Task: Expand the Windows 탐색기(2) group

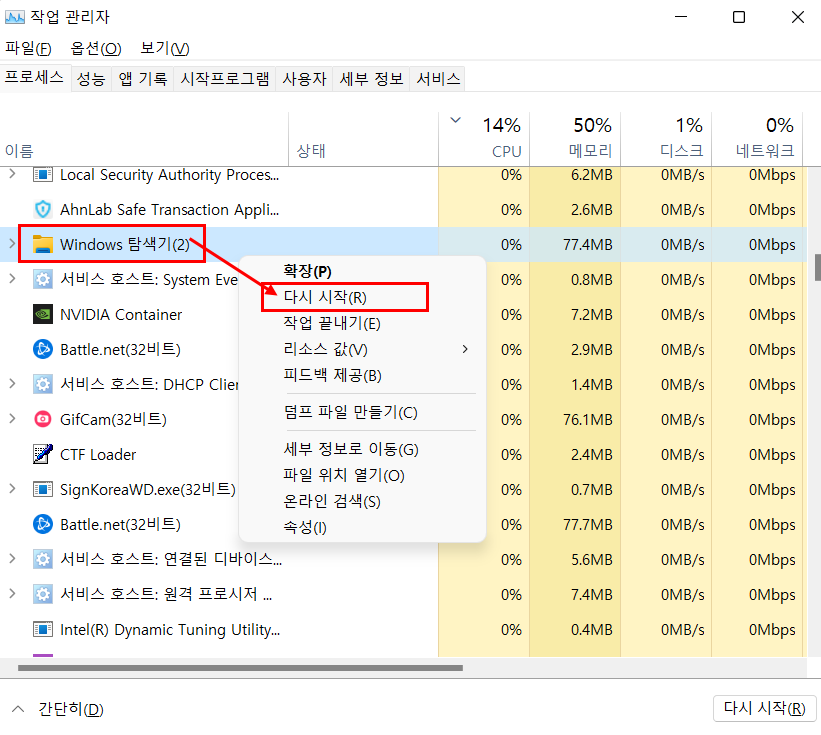Action: click(12, 243)
